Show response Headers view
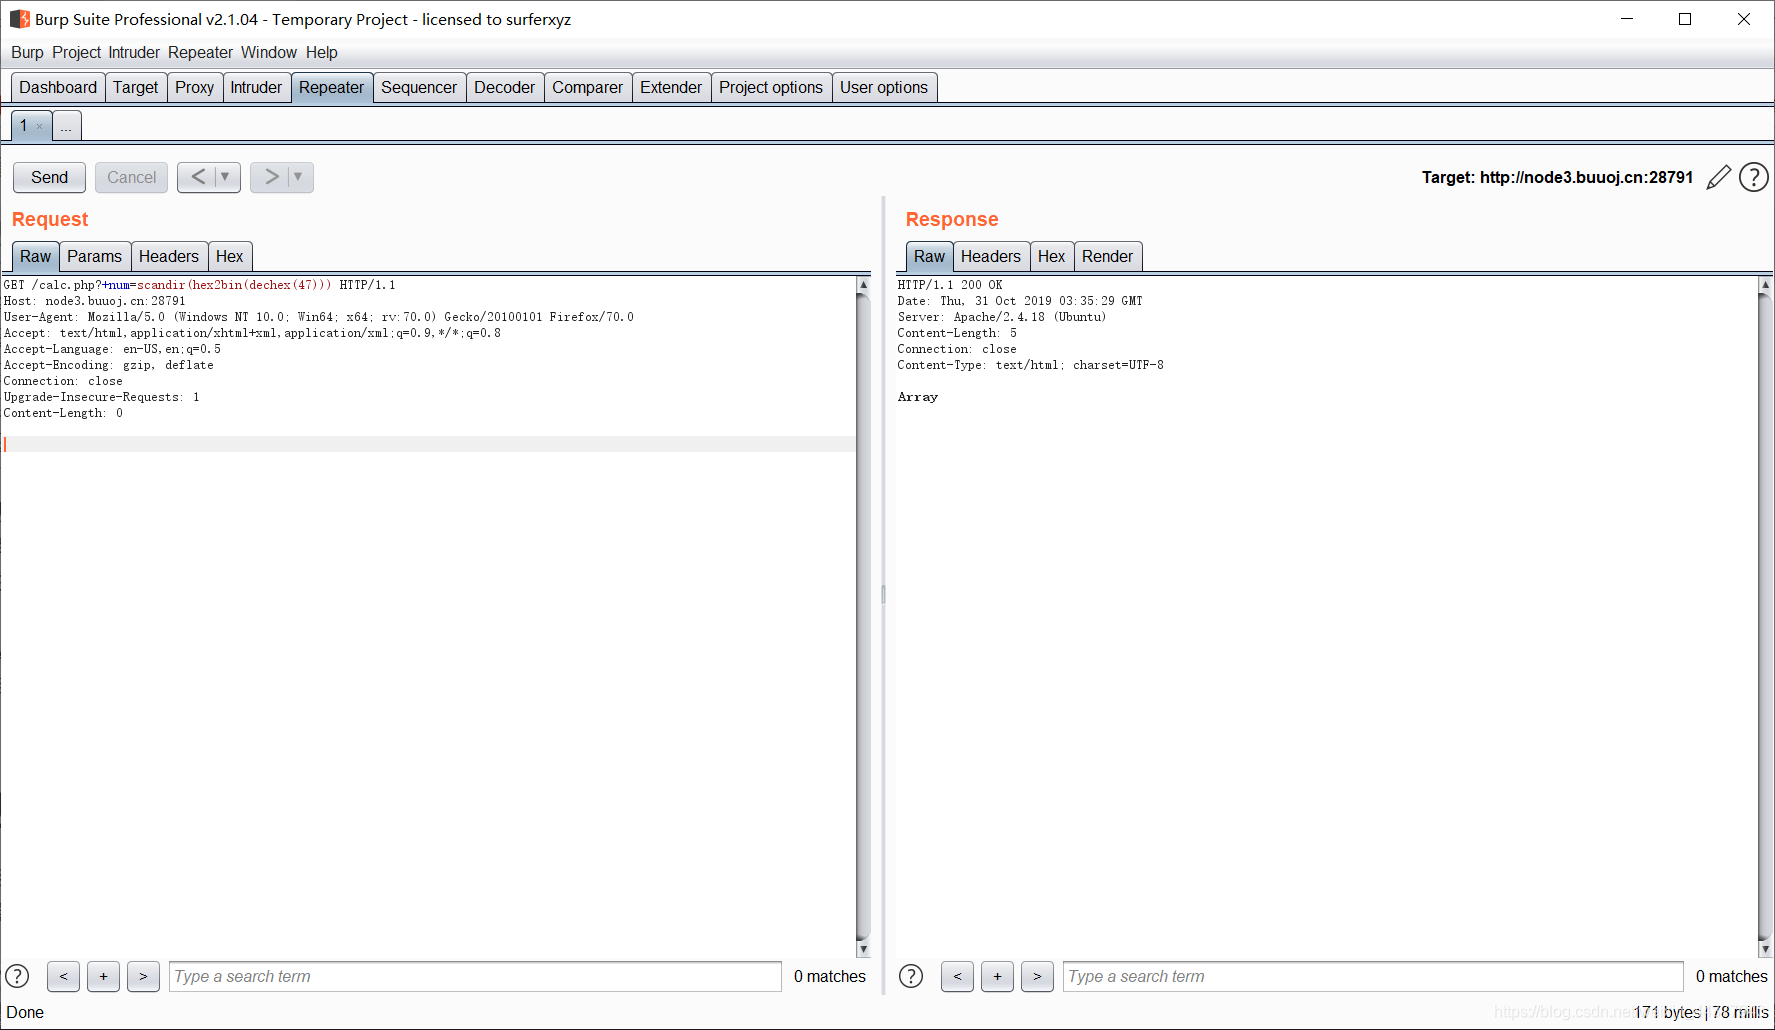Image resolution: width=1775 pixels, height=1030 pixels. [x=991, y=256]
